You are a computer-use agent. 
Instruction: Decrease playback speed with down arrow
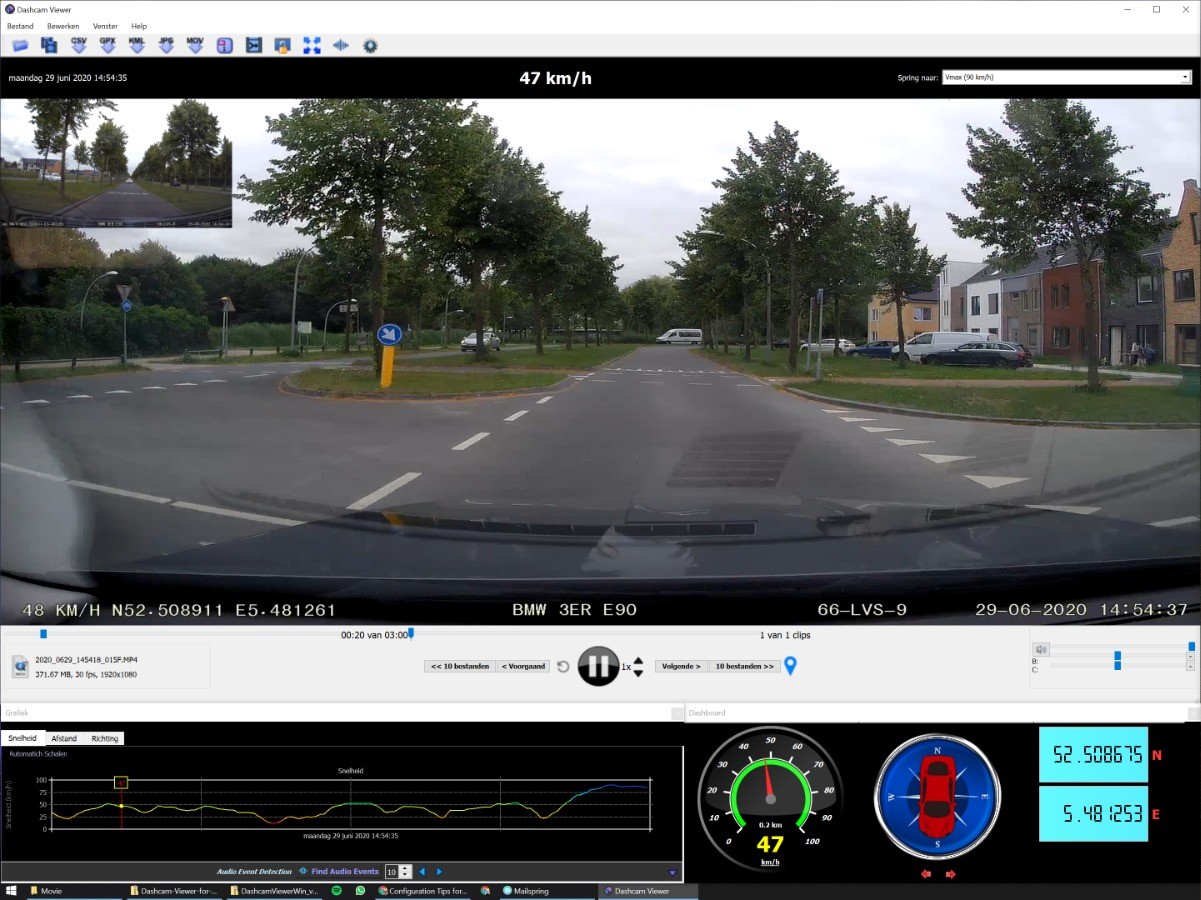(638, 672)
